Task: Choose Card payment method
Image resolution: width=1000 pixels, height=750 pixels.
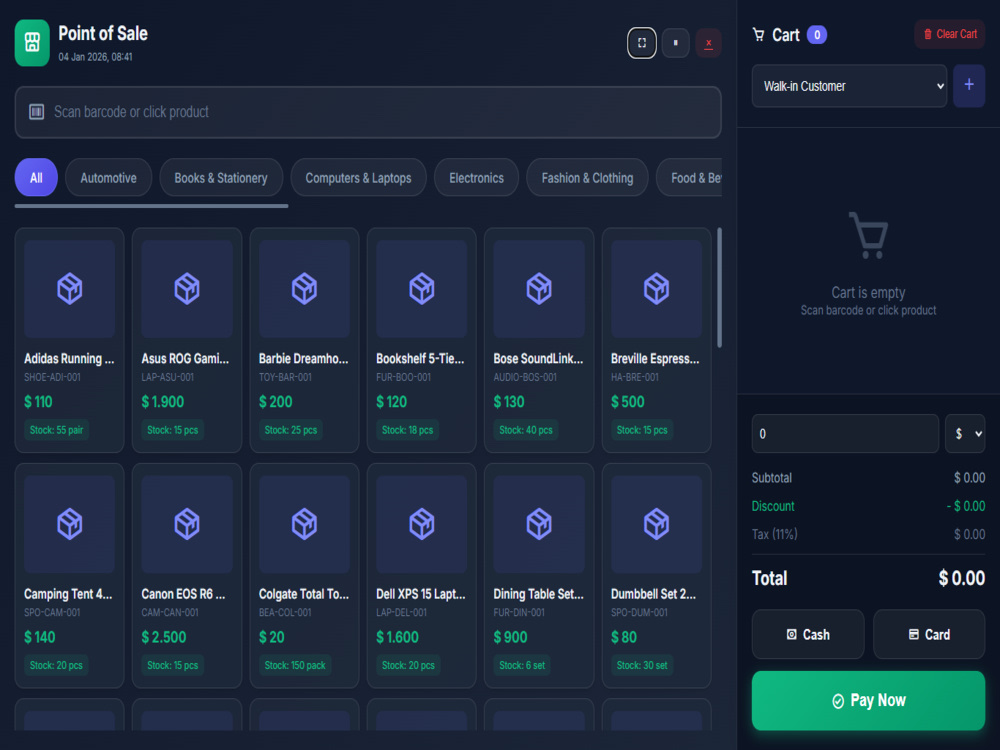Action: (929, 635)
